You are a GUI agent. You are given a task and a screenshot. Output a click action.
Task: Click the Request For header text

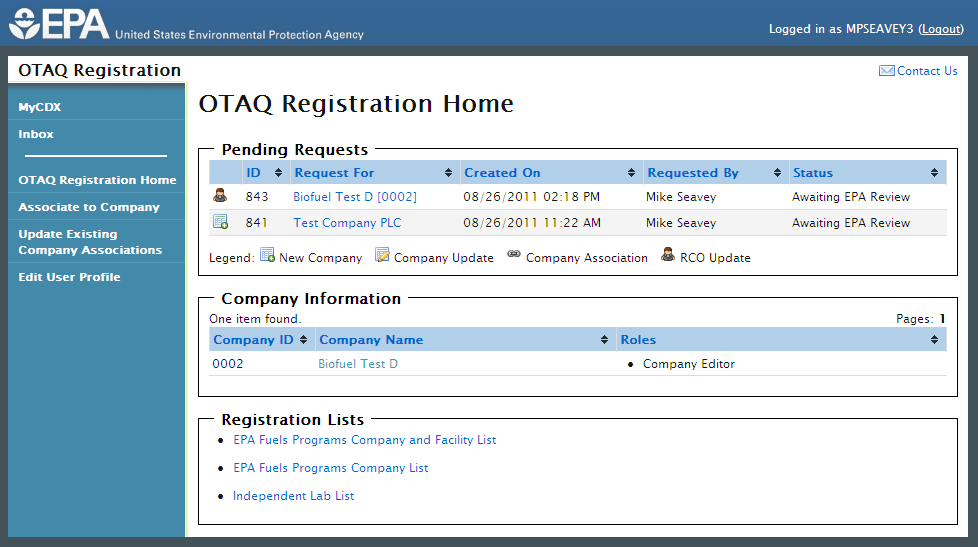click(334, 173)
